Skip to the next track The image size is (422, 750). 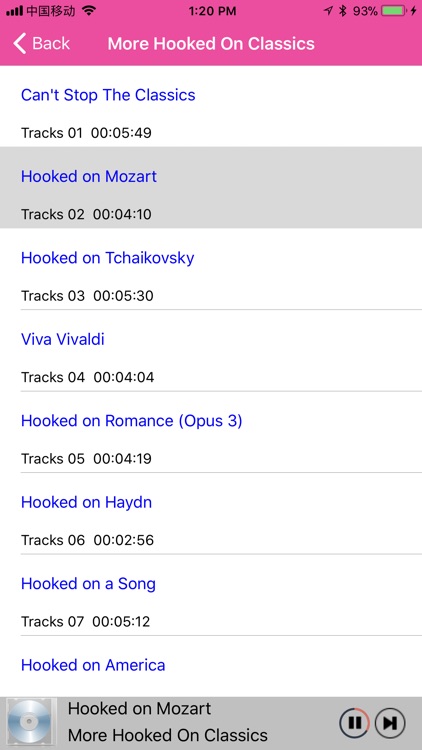tap(390, 723)
